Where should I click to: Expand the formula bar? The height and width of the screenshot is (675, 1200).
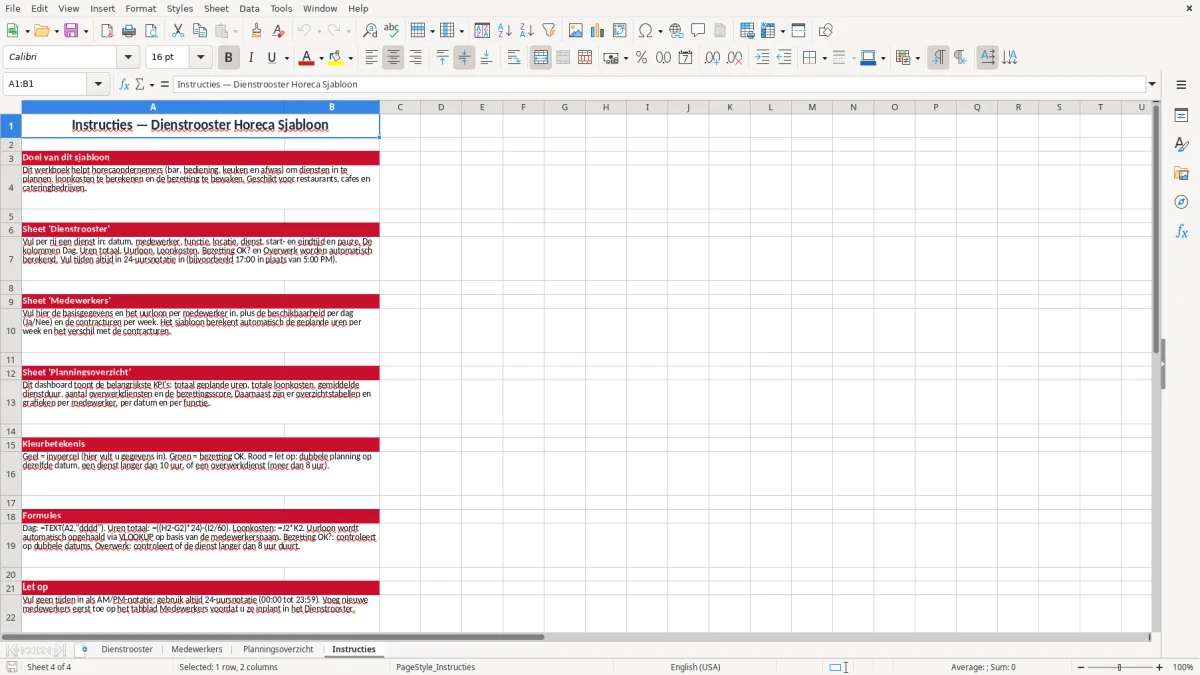1152,84
